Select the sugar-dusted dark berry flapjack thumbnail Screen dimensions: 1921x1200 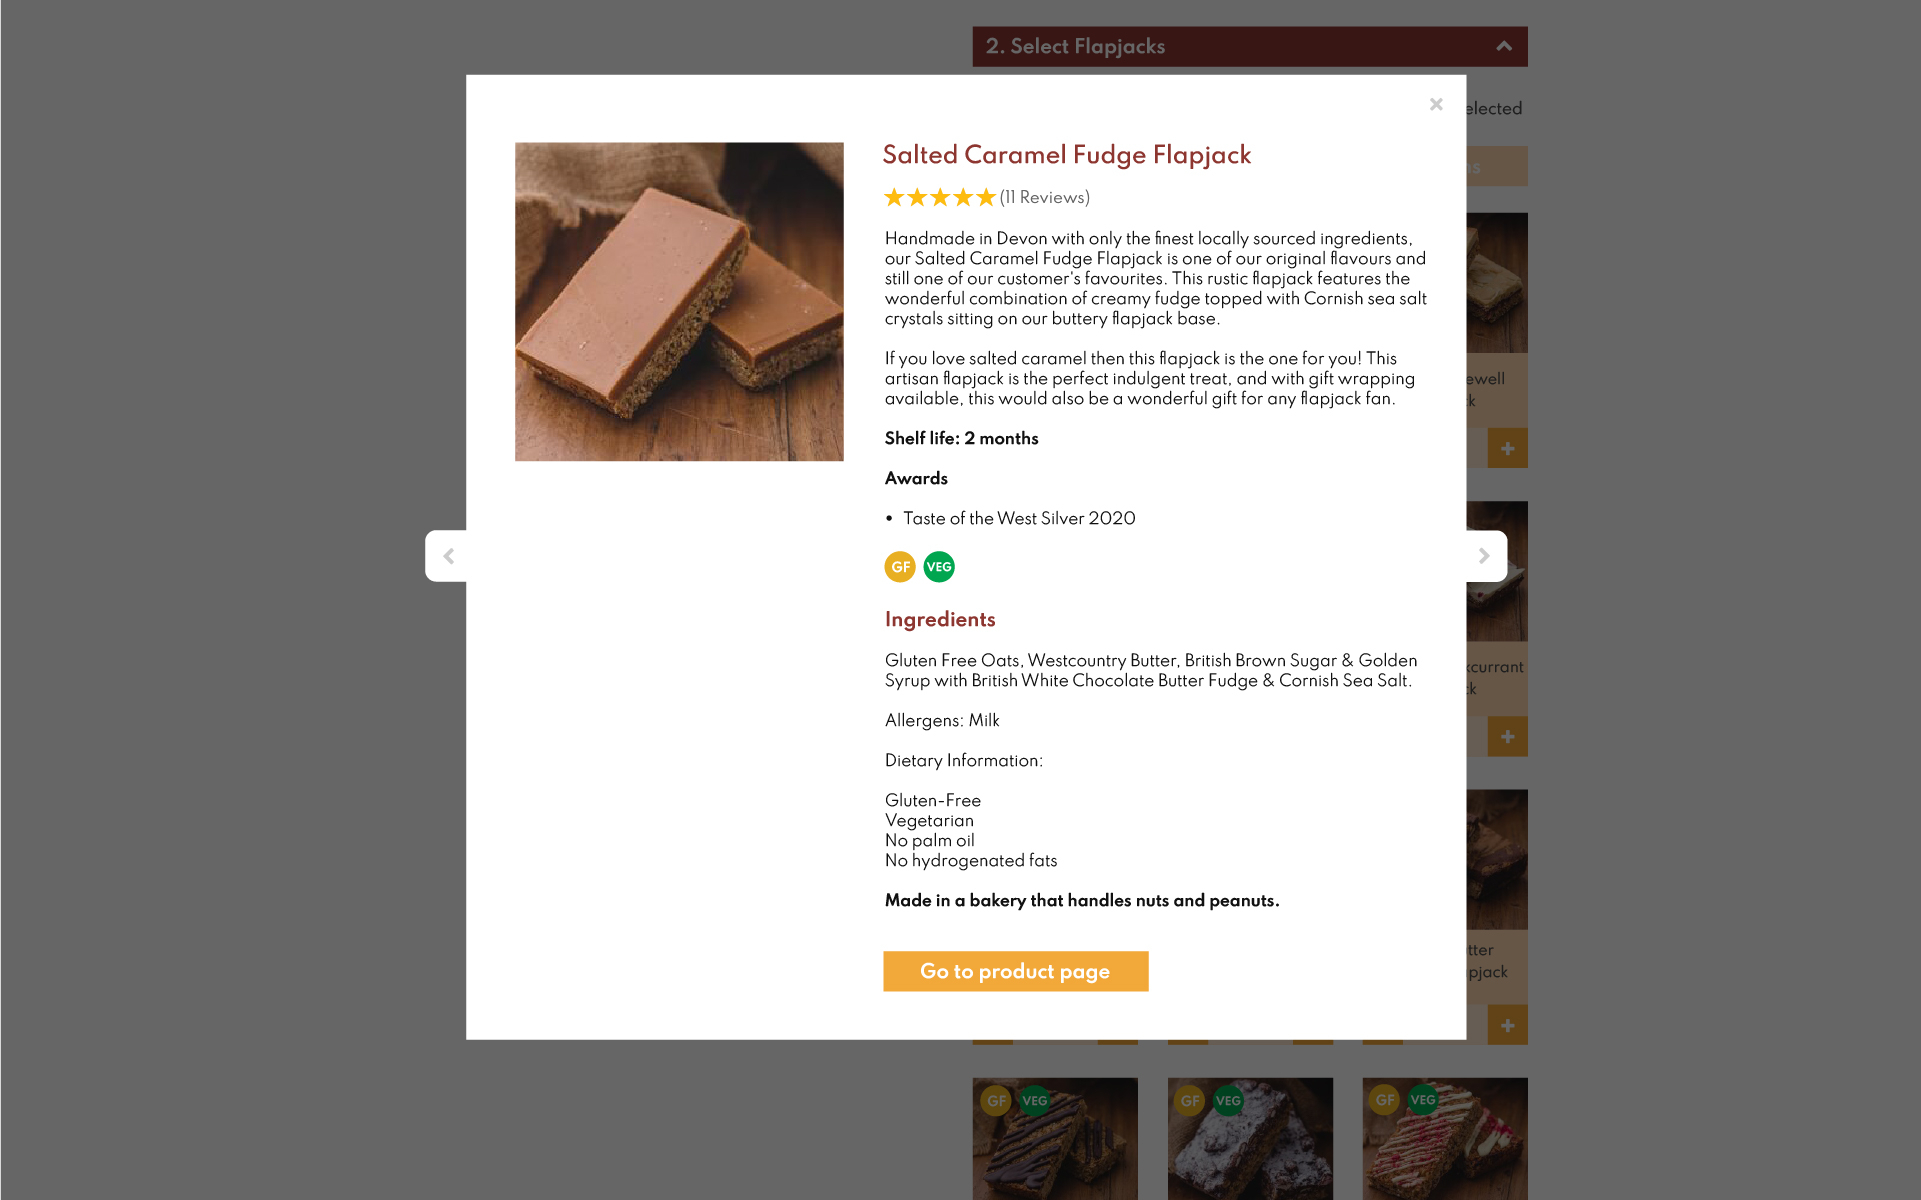(1250, 1150)
